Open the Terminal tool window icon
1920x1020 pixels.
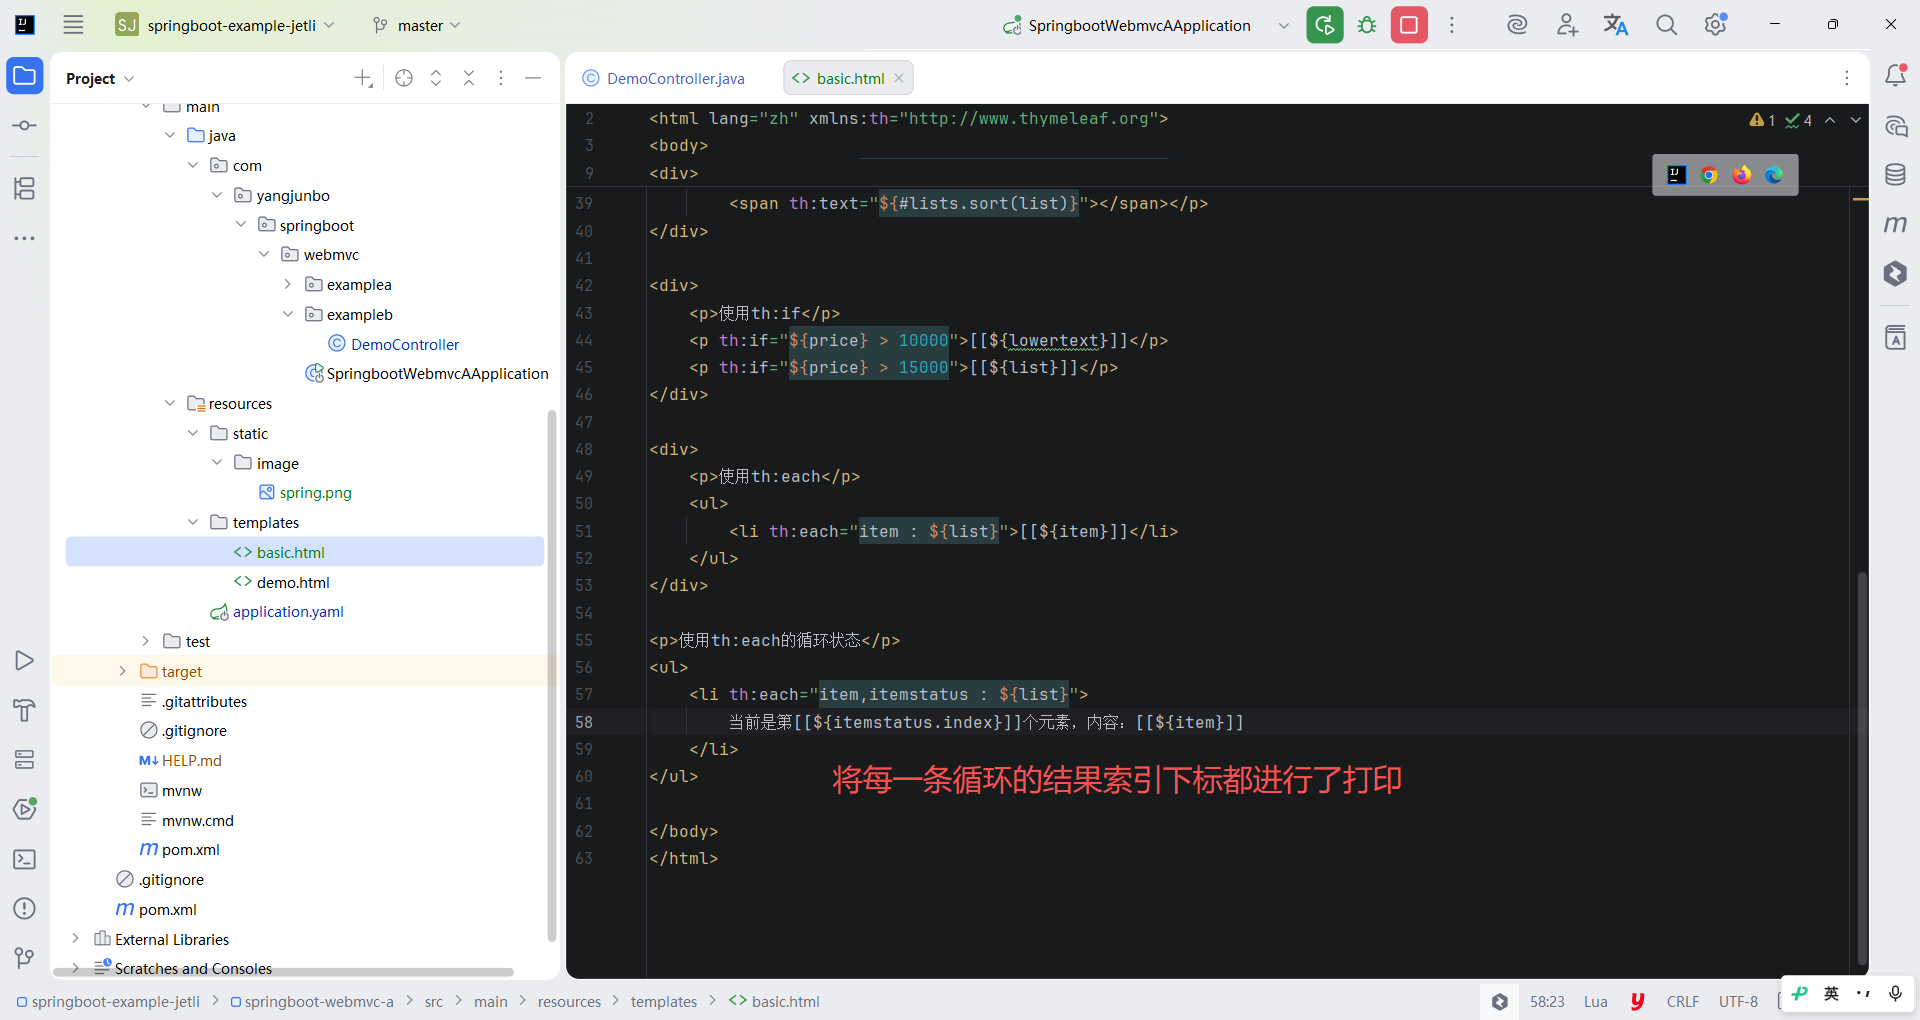click(x=25, y=859)
